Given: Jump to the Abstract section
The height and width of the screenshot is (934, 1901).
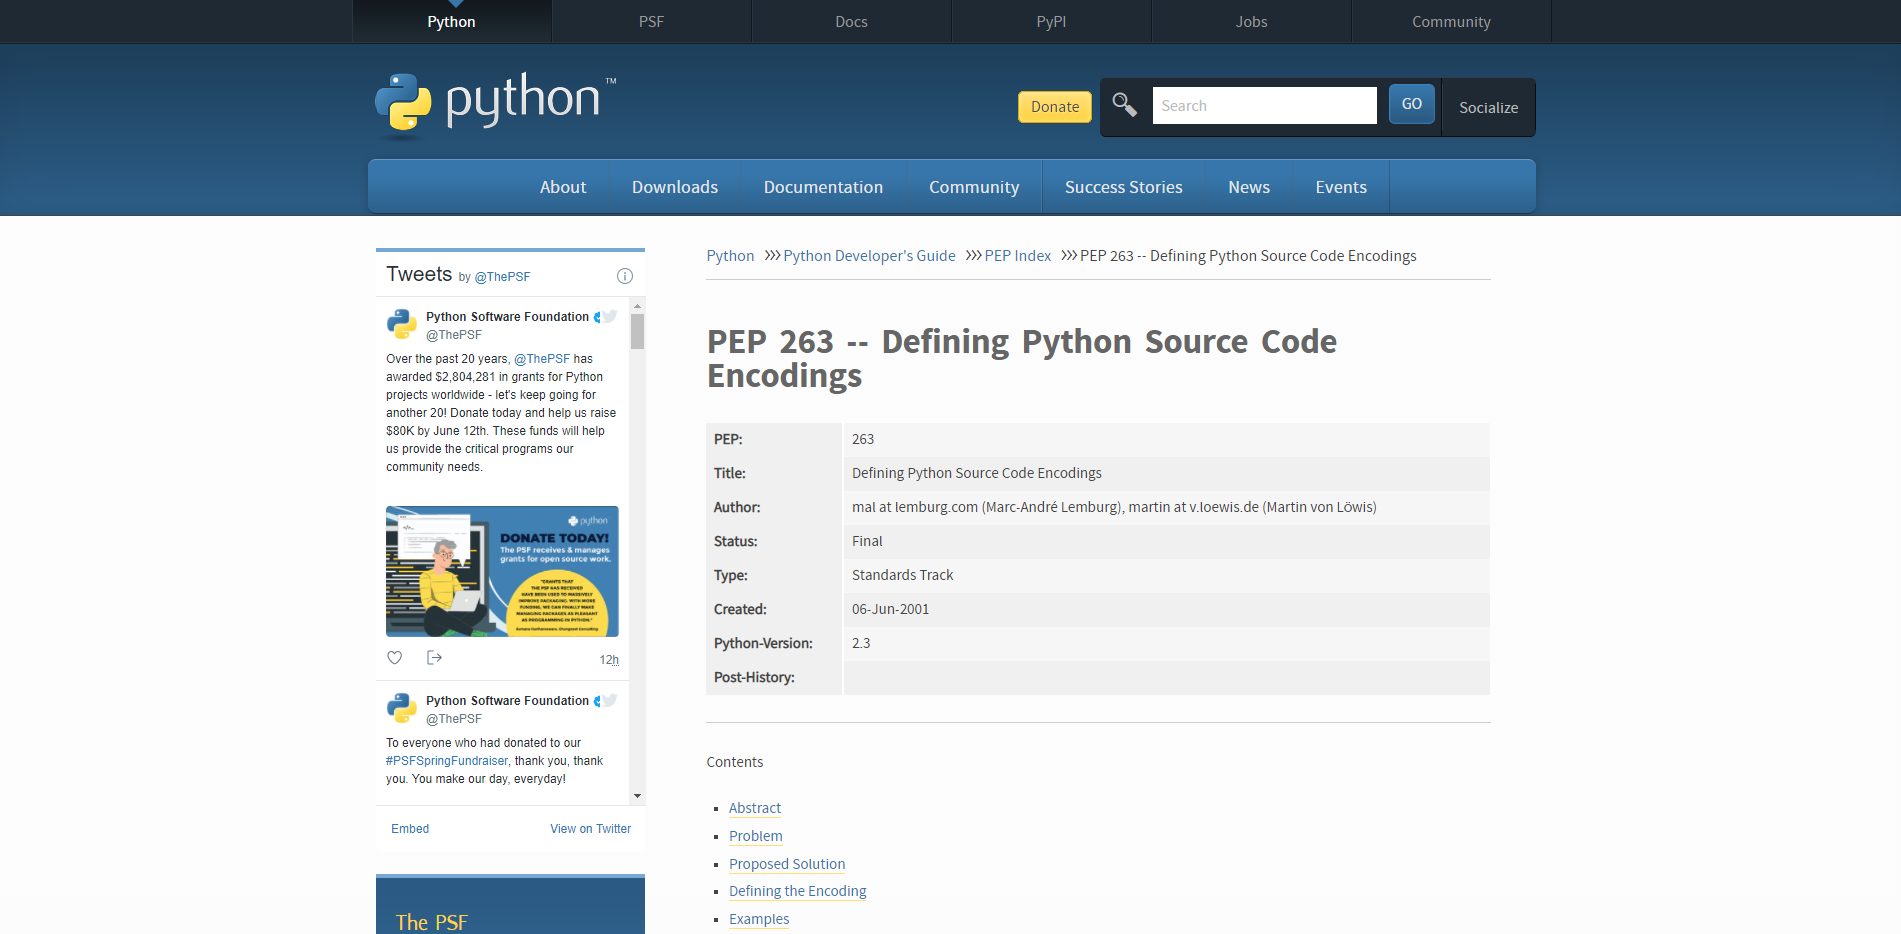Looking at the screenshot, I should coord(755,808).
